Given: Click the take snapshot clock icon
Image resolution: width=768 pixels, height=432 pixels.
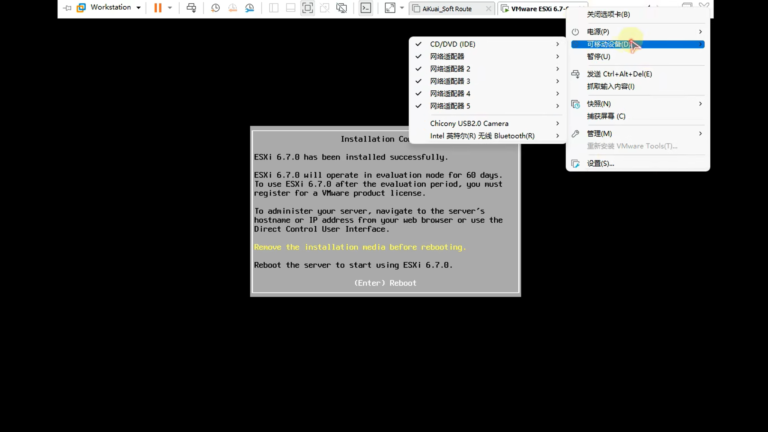Looking at the screenshot, I should [x=216, y=8].
